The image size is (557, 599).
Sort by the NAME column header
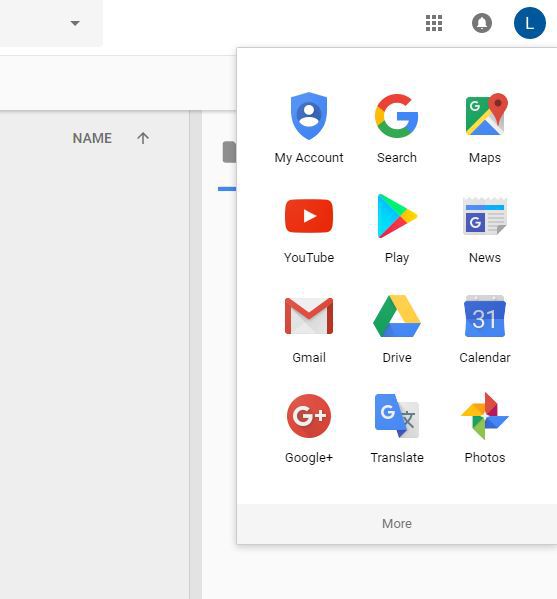click(92, 138)
